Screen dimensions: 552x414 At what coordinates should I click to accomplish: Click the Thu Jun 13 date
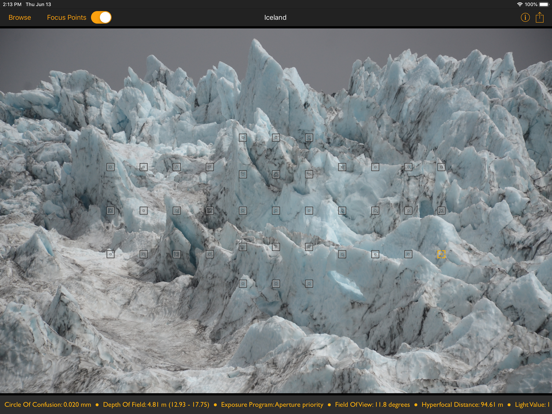coord(38,4)
